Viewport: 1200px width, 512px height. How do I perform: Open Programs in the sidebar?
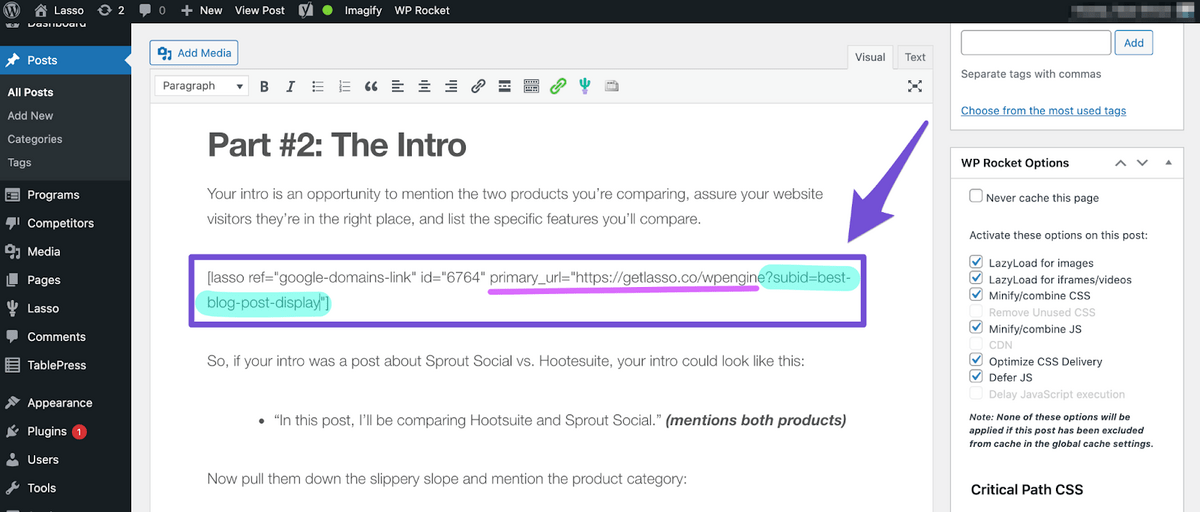pyautogui.click(x=65, y=195)
